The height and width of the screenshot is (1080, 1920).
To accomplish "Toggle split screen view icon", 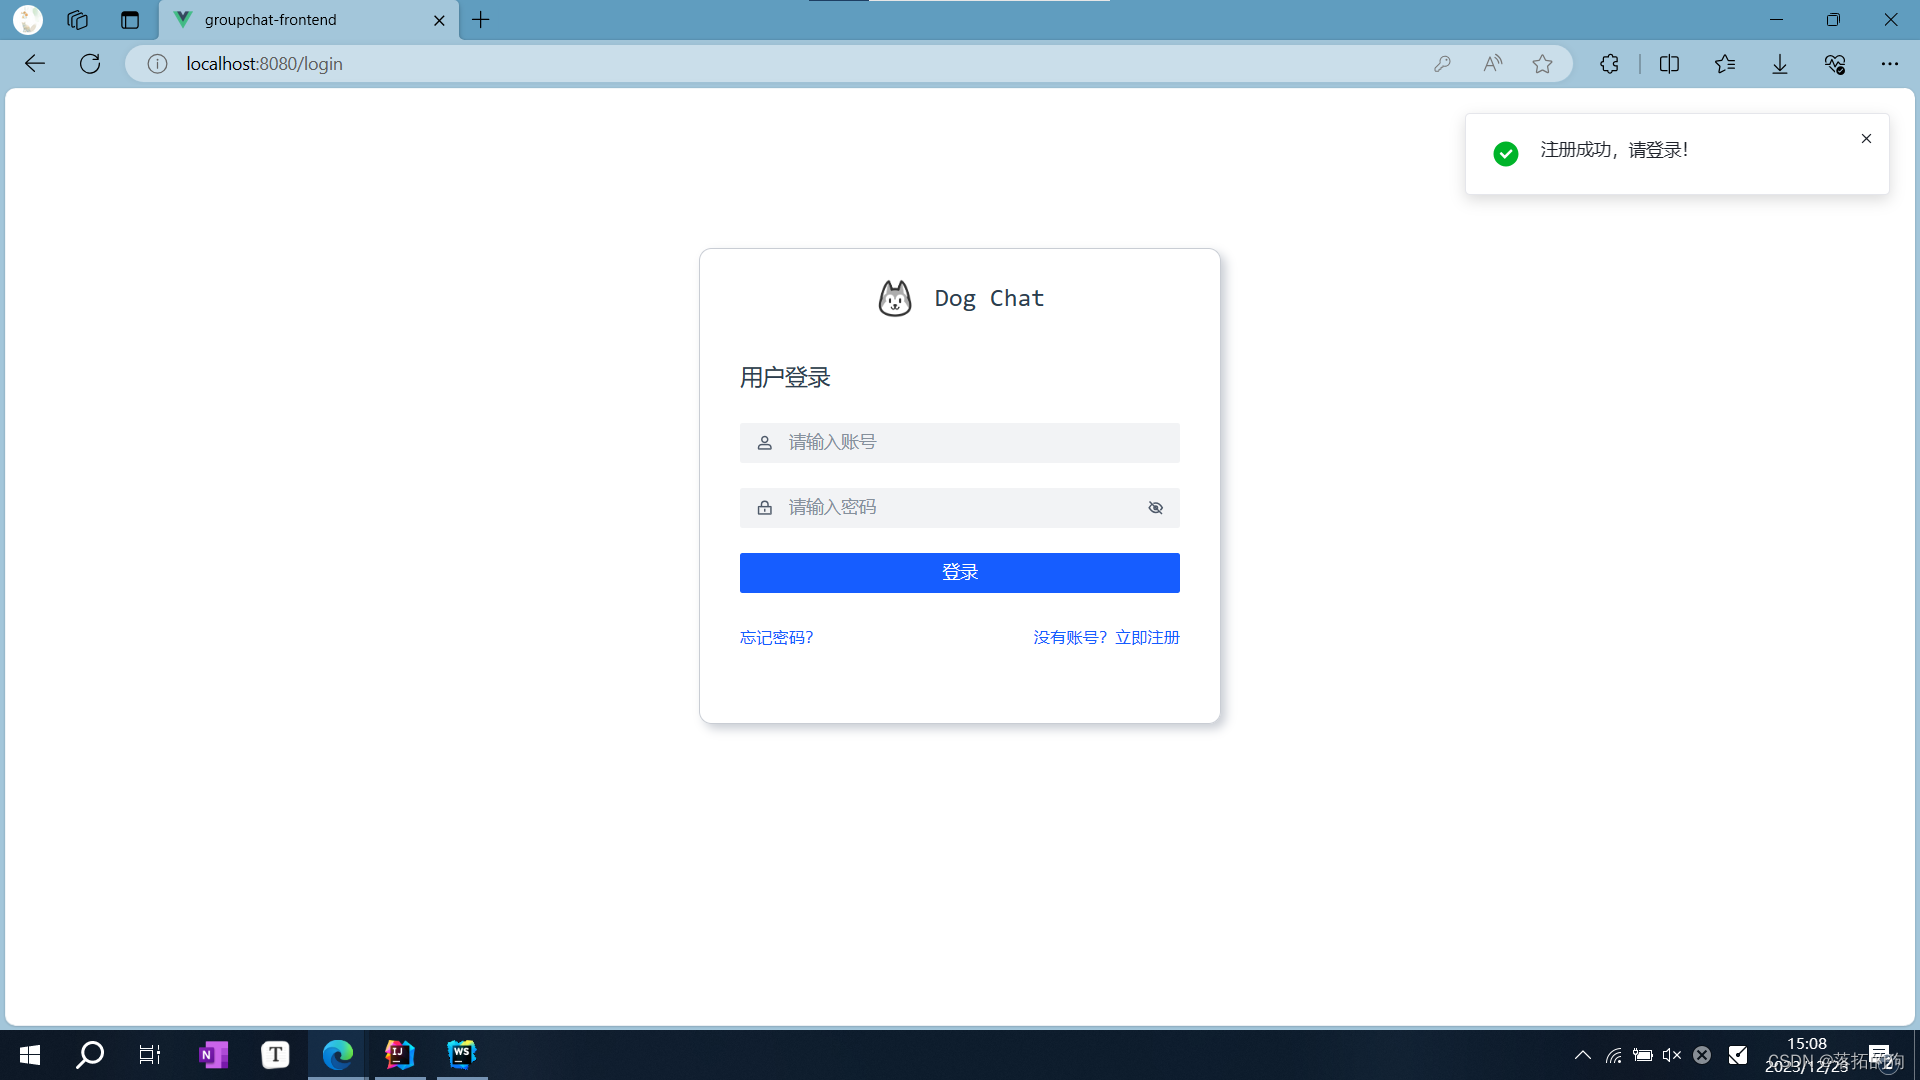I will (1669, 64).
